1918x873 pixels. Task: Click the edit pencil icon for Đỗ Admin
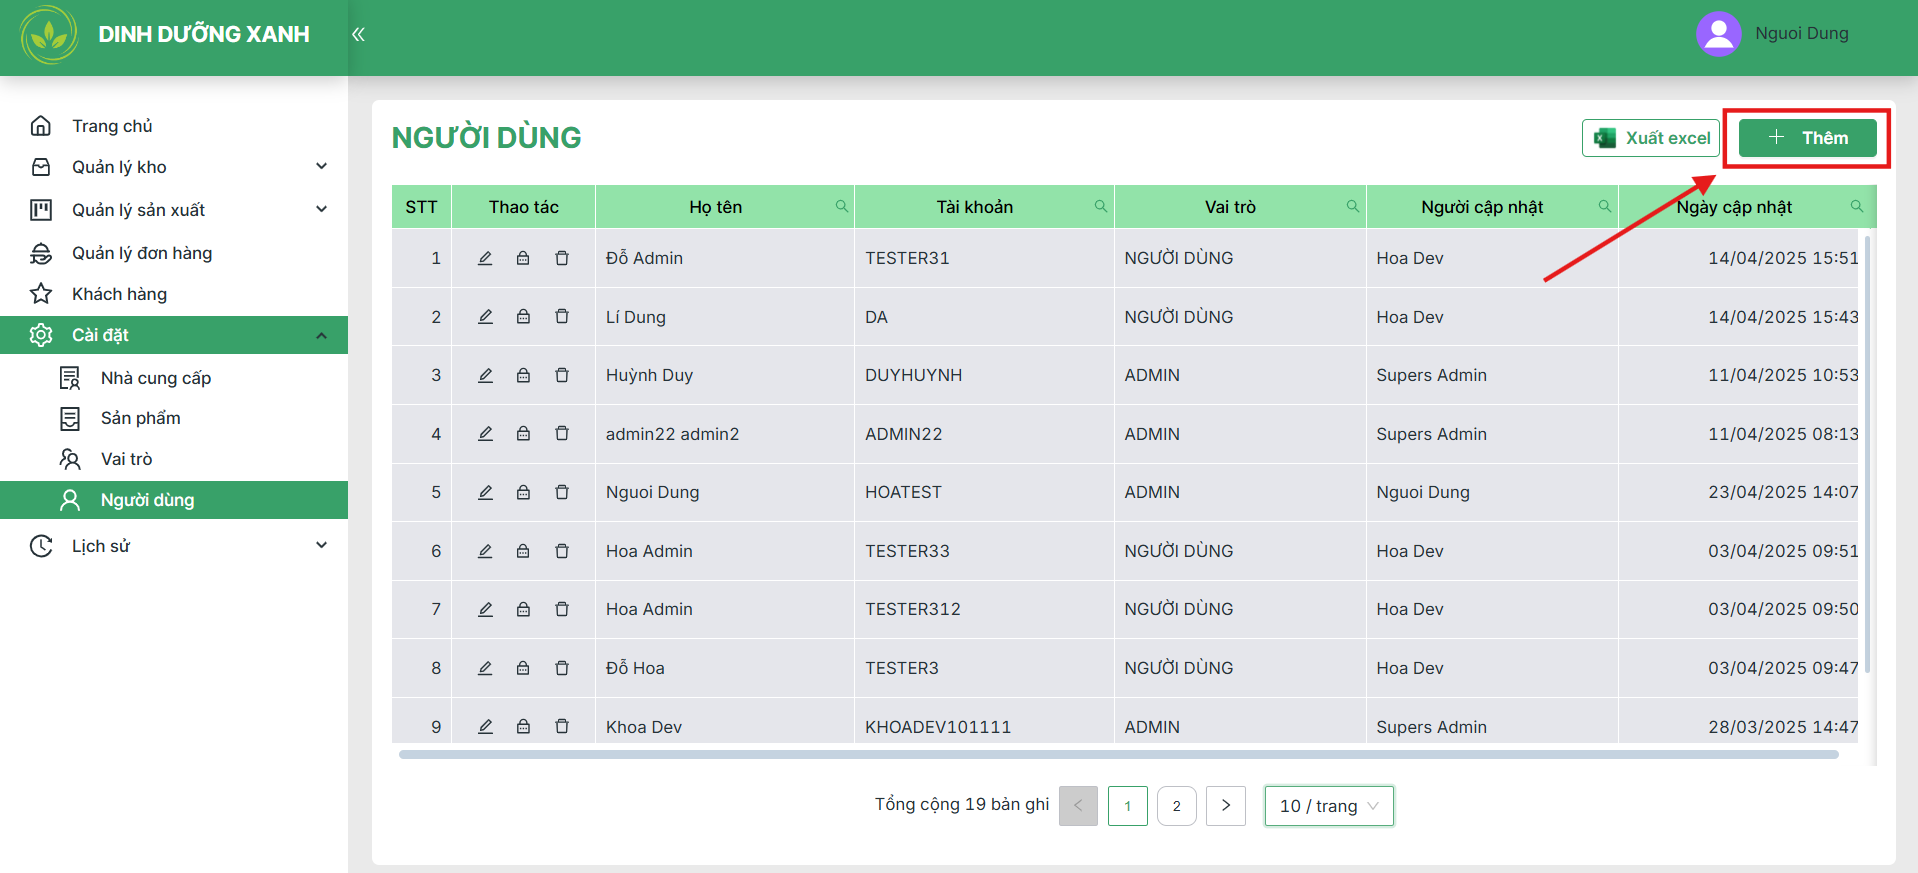(485, 258)
